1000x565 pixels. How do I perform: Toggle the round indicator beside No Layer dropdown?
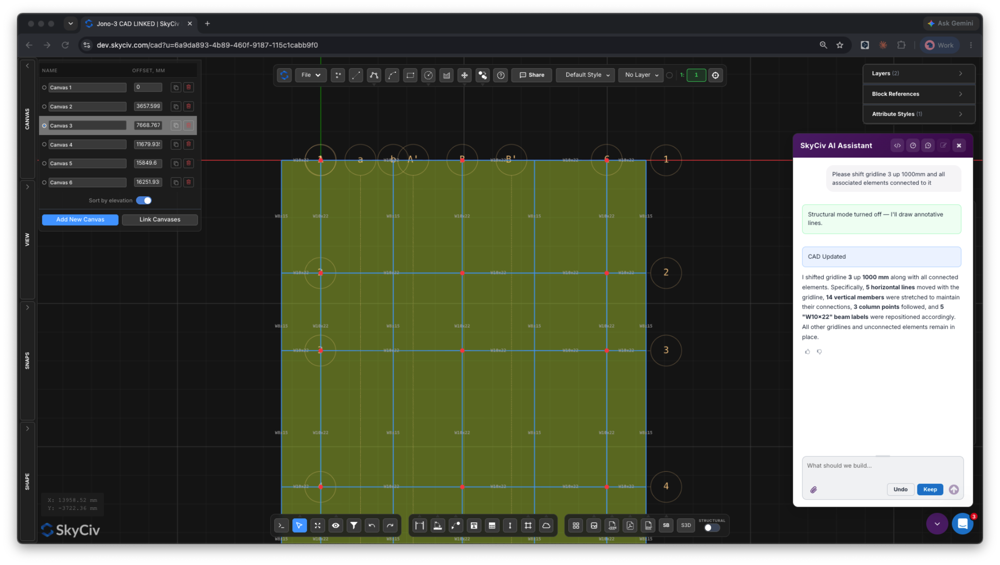[x=669, y=75]
